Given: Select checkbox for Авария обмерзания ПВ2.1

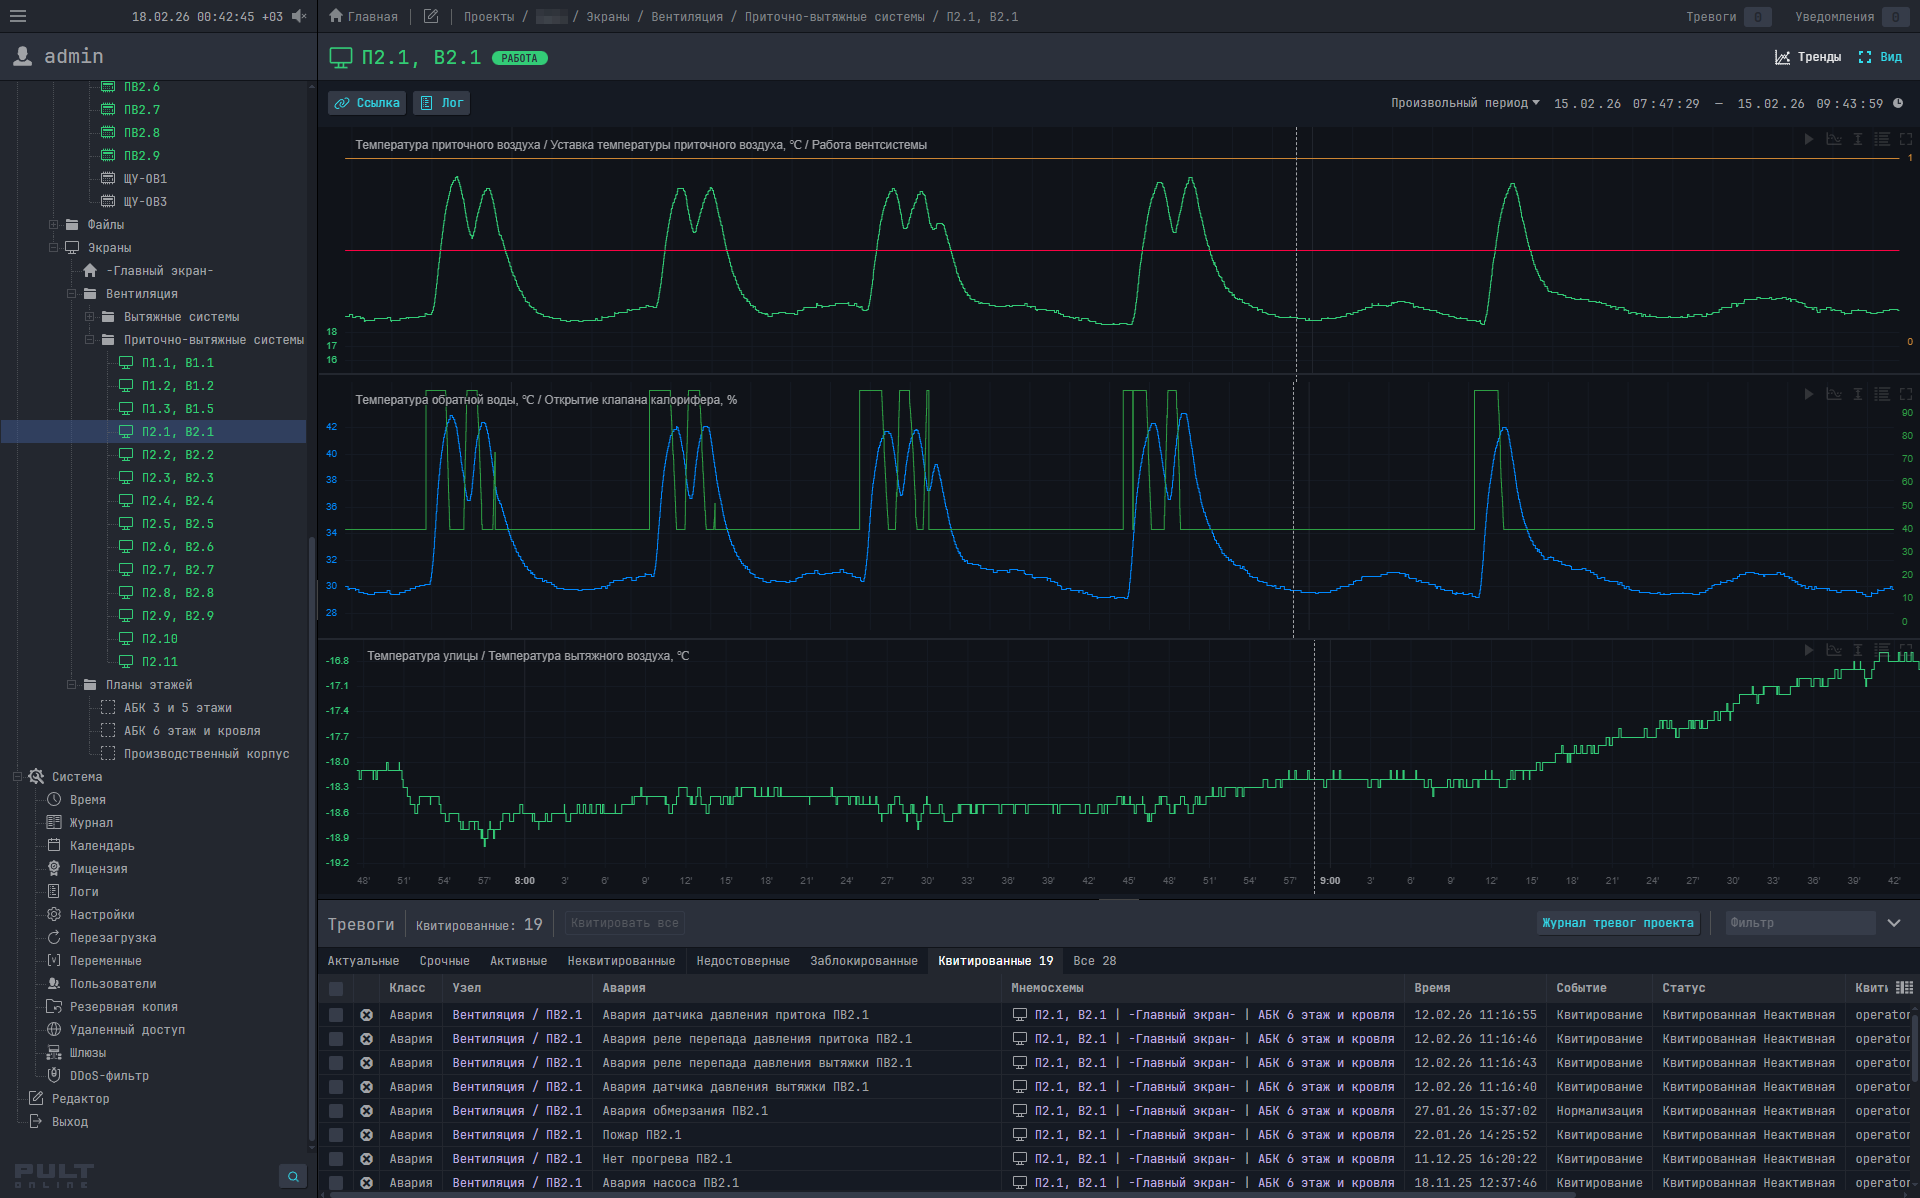Looking at the screenshot, I should 336,1111.
